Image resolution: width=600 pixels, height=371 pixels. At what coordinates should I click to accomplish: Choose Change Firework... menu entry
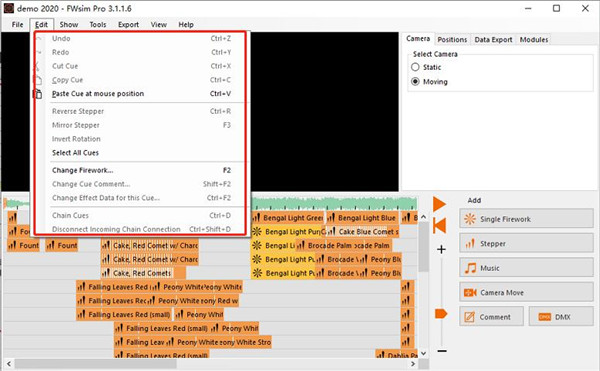[x=140, y=170]
